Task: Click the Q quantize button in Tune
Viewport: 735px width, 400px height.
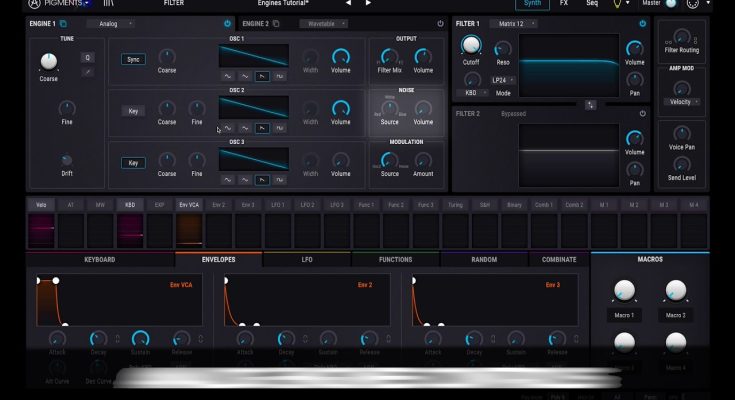Action: [87, 58]
